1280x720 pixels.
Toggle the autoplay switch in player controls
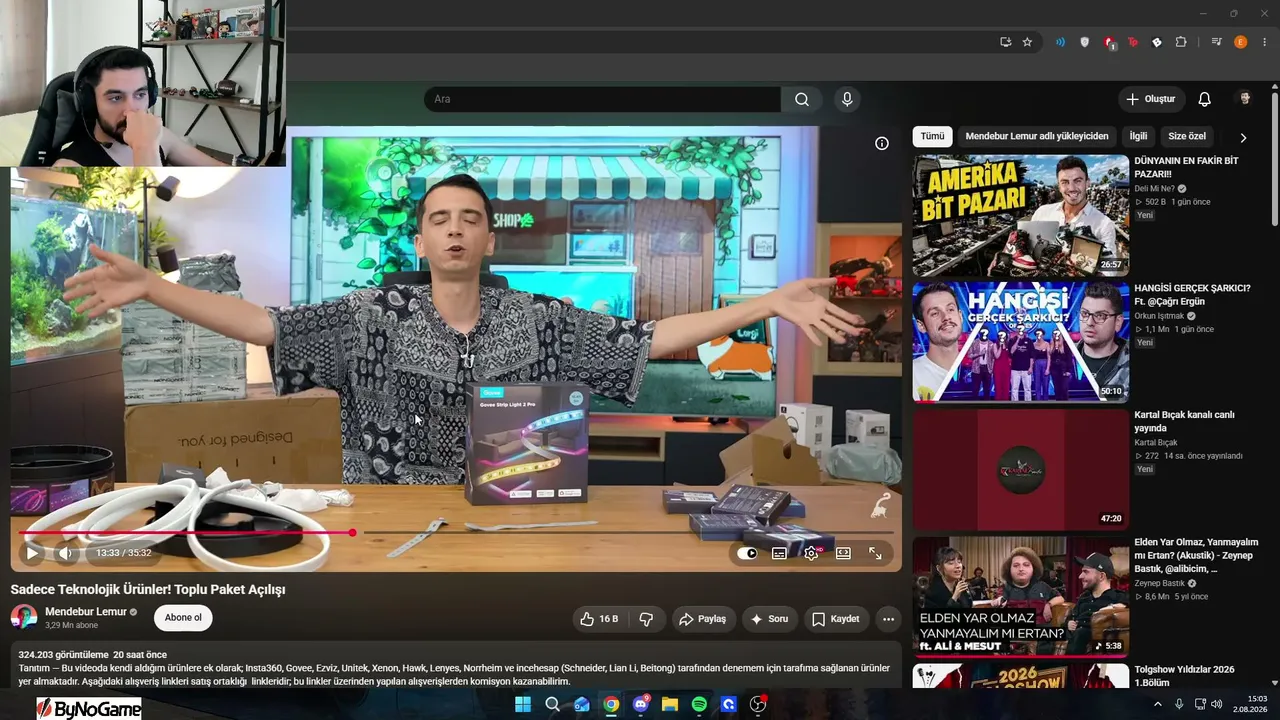point(747,553)
